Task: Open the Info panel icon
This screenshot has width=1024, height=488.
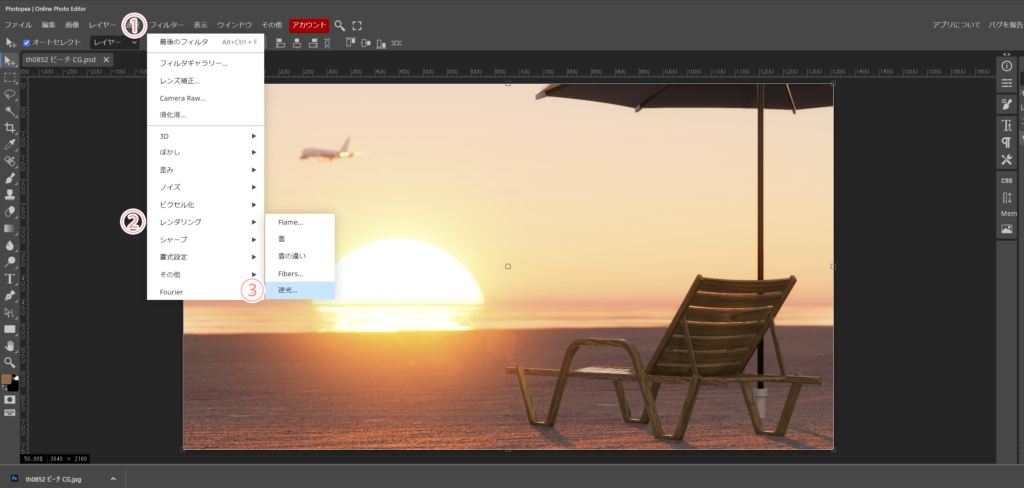Action: click(1006, 66)
